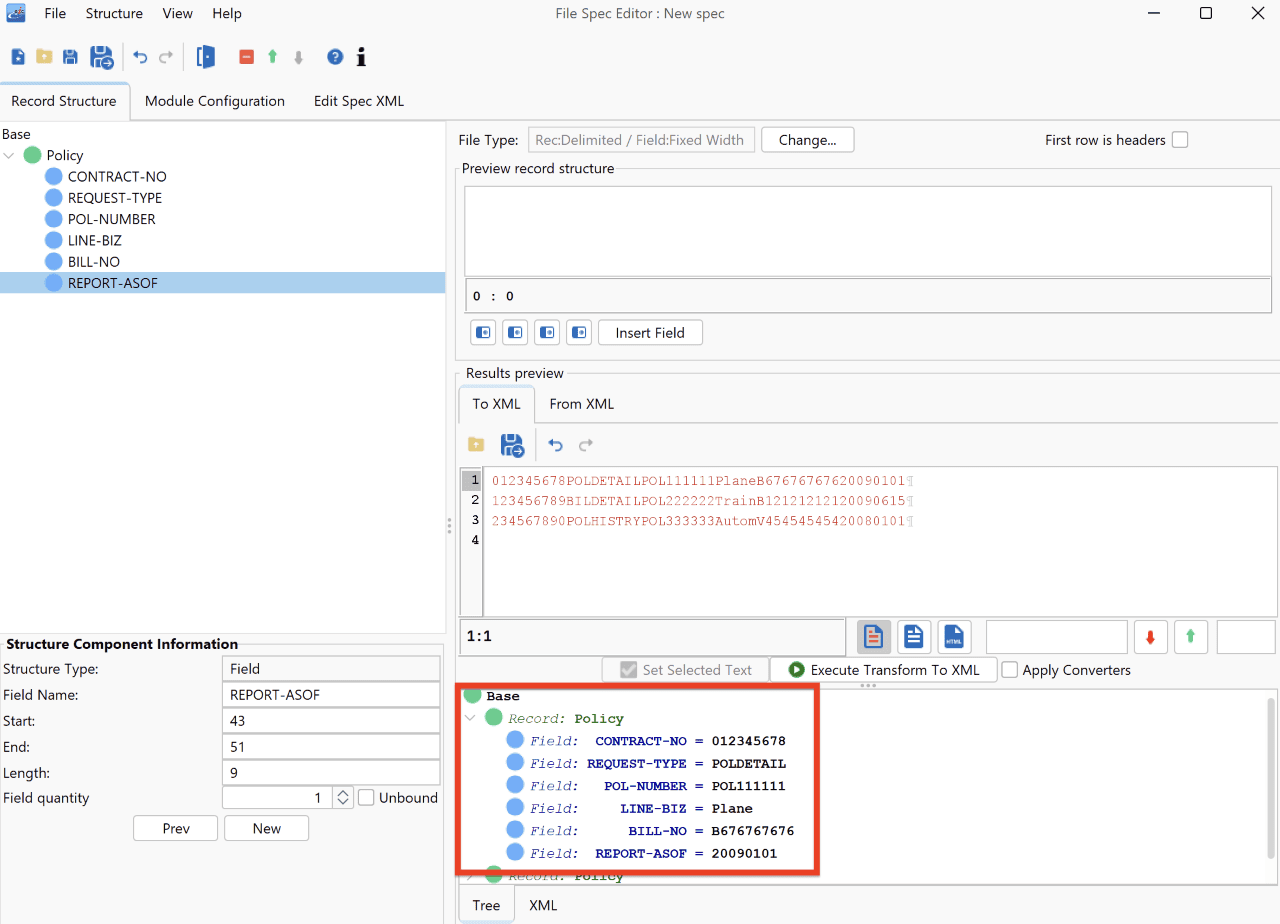The image size is (1280, 924).
Task: Click the Prev button
Action: [x=176, y=828]
